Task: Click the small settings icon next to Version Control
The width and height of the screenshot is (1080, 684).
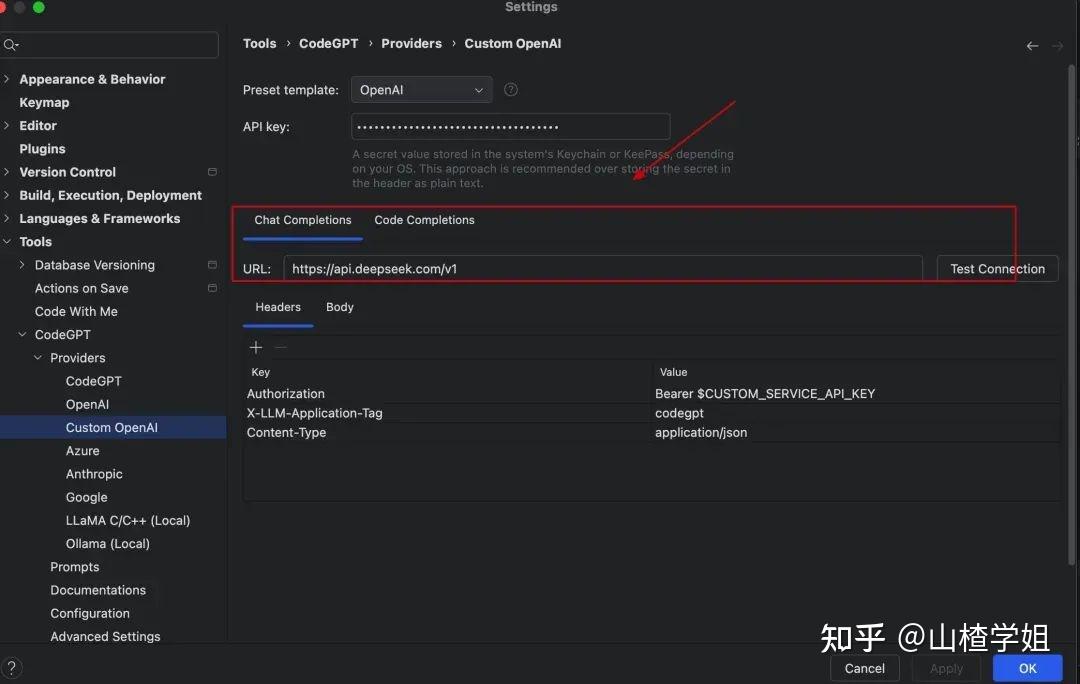Action: point(211,171)
